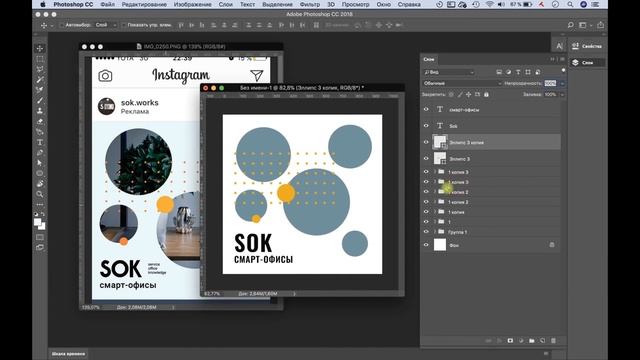Screen dimensions: 640x360
Task: Open the search icon in options bar
Action: click(571, 25)
